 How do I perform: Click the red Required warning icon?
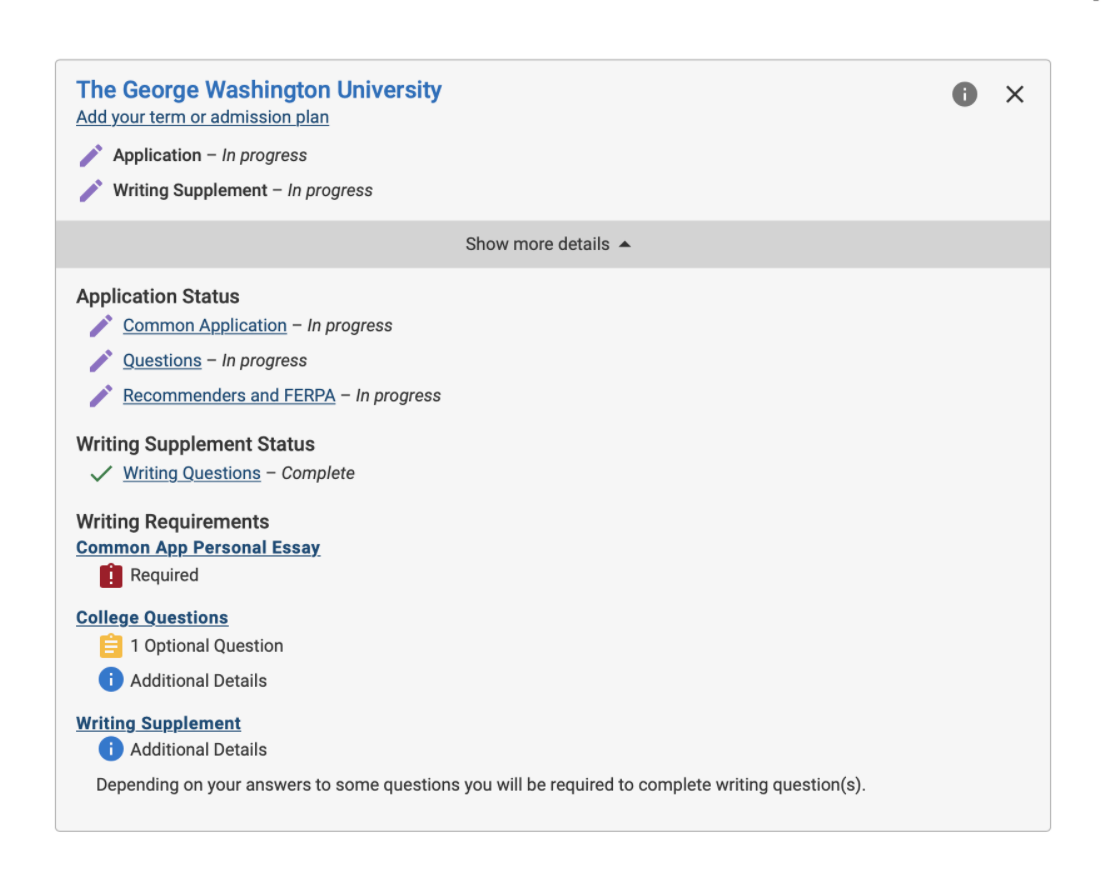(x=111, y=575)
